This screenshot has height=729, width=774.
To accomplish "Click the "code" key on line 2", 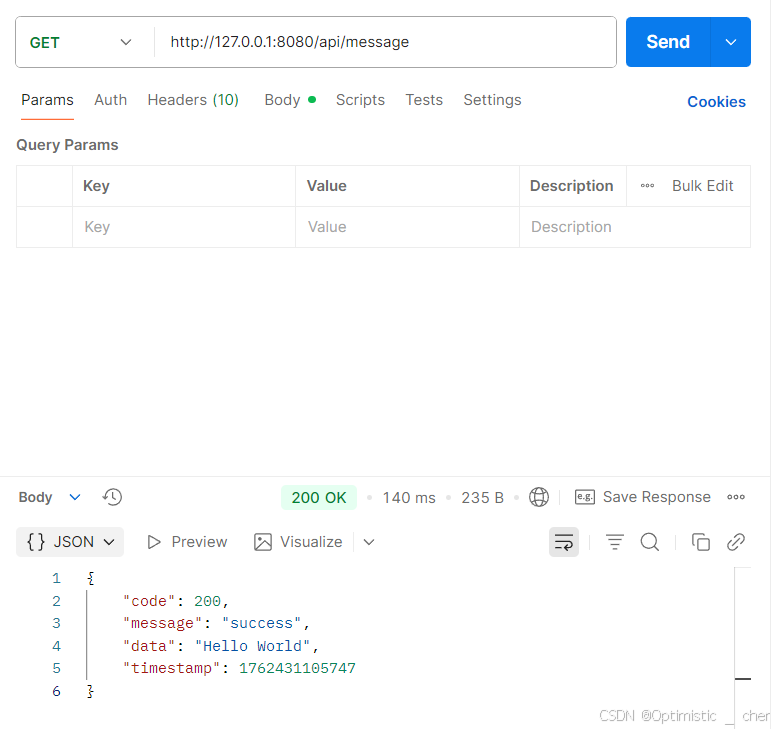I will point(149,601).
